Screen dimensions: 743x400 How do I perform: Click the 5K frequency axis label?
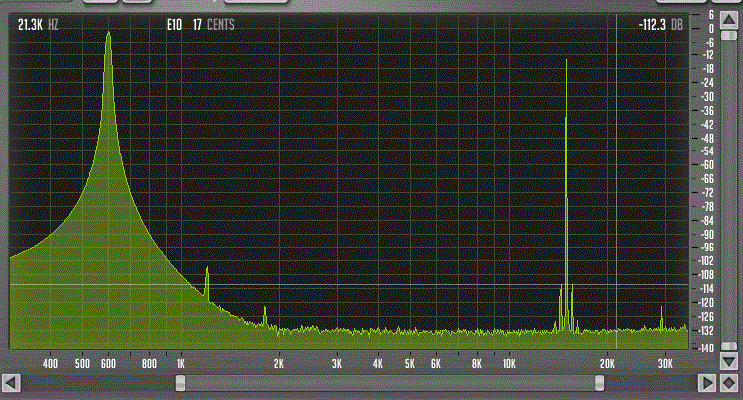tap(409, 364)
